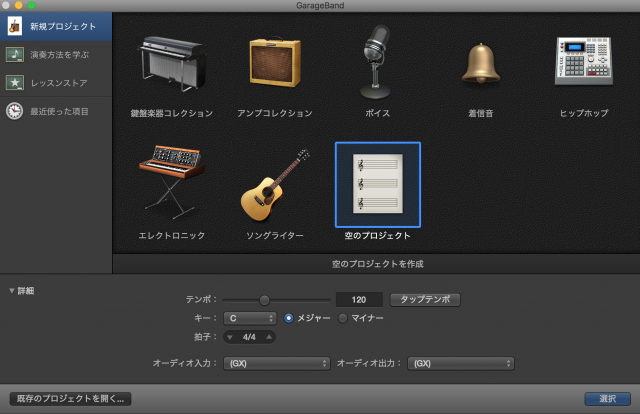Screen dimensions: 640x414
Task: Click 既存のプロジェクトを開く button
Action: [x=70, y=398]
